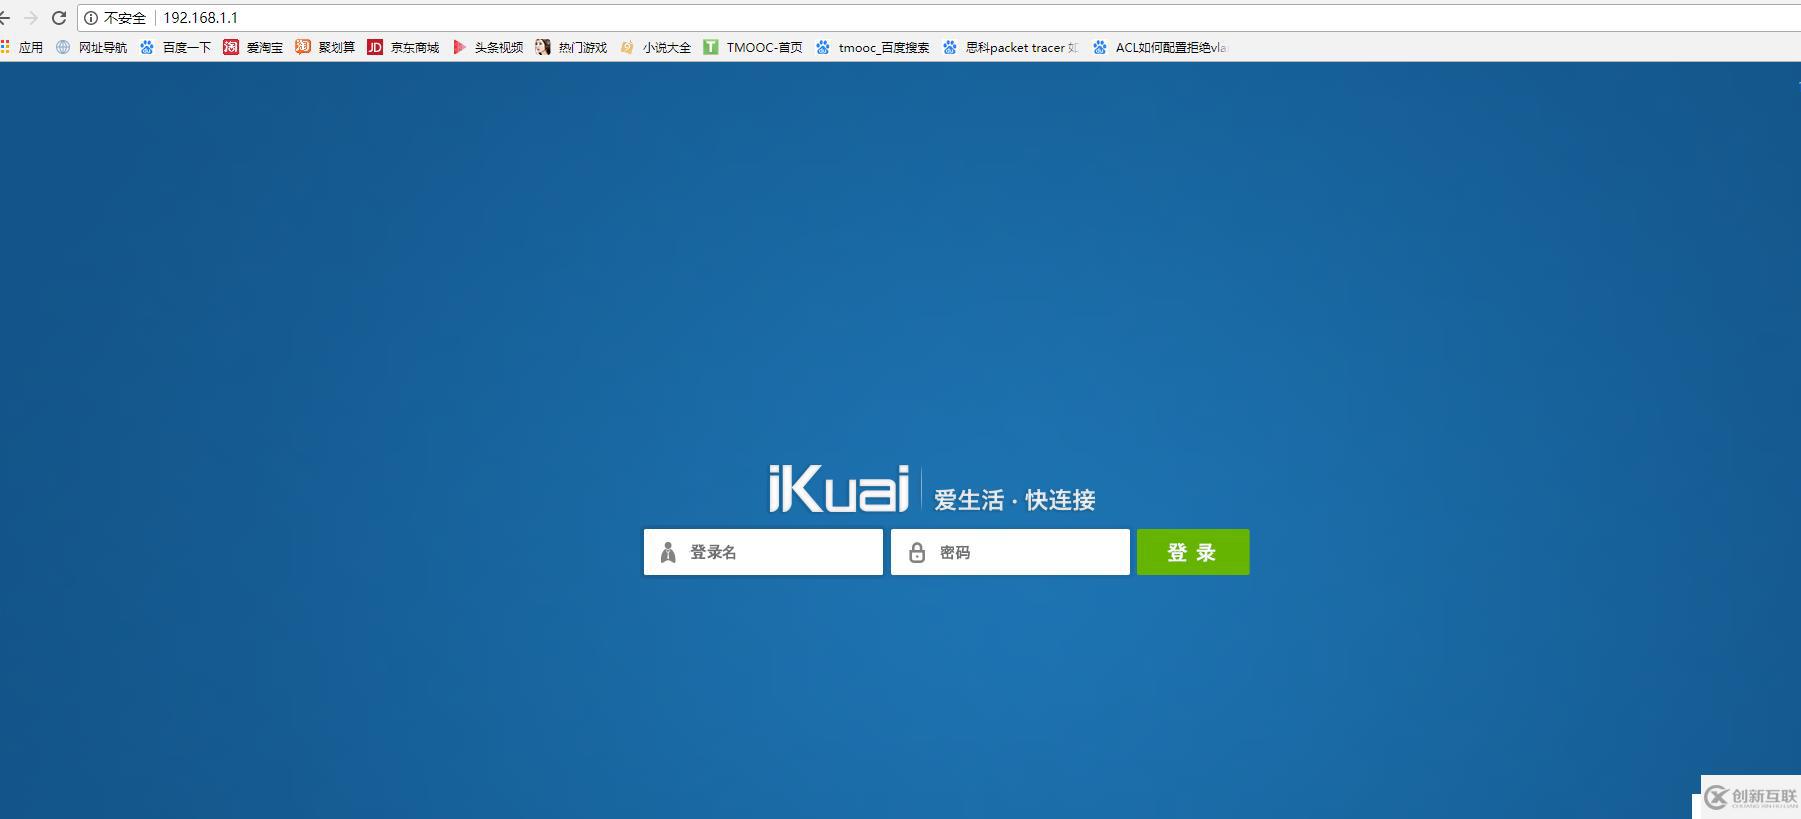1801x819 pixels.
Task: Click the padlock icon in password field
Action: 916,553
